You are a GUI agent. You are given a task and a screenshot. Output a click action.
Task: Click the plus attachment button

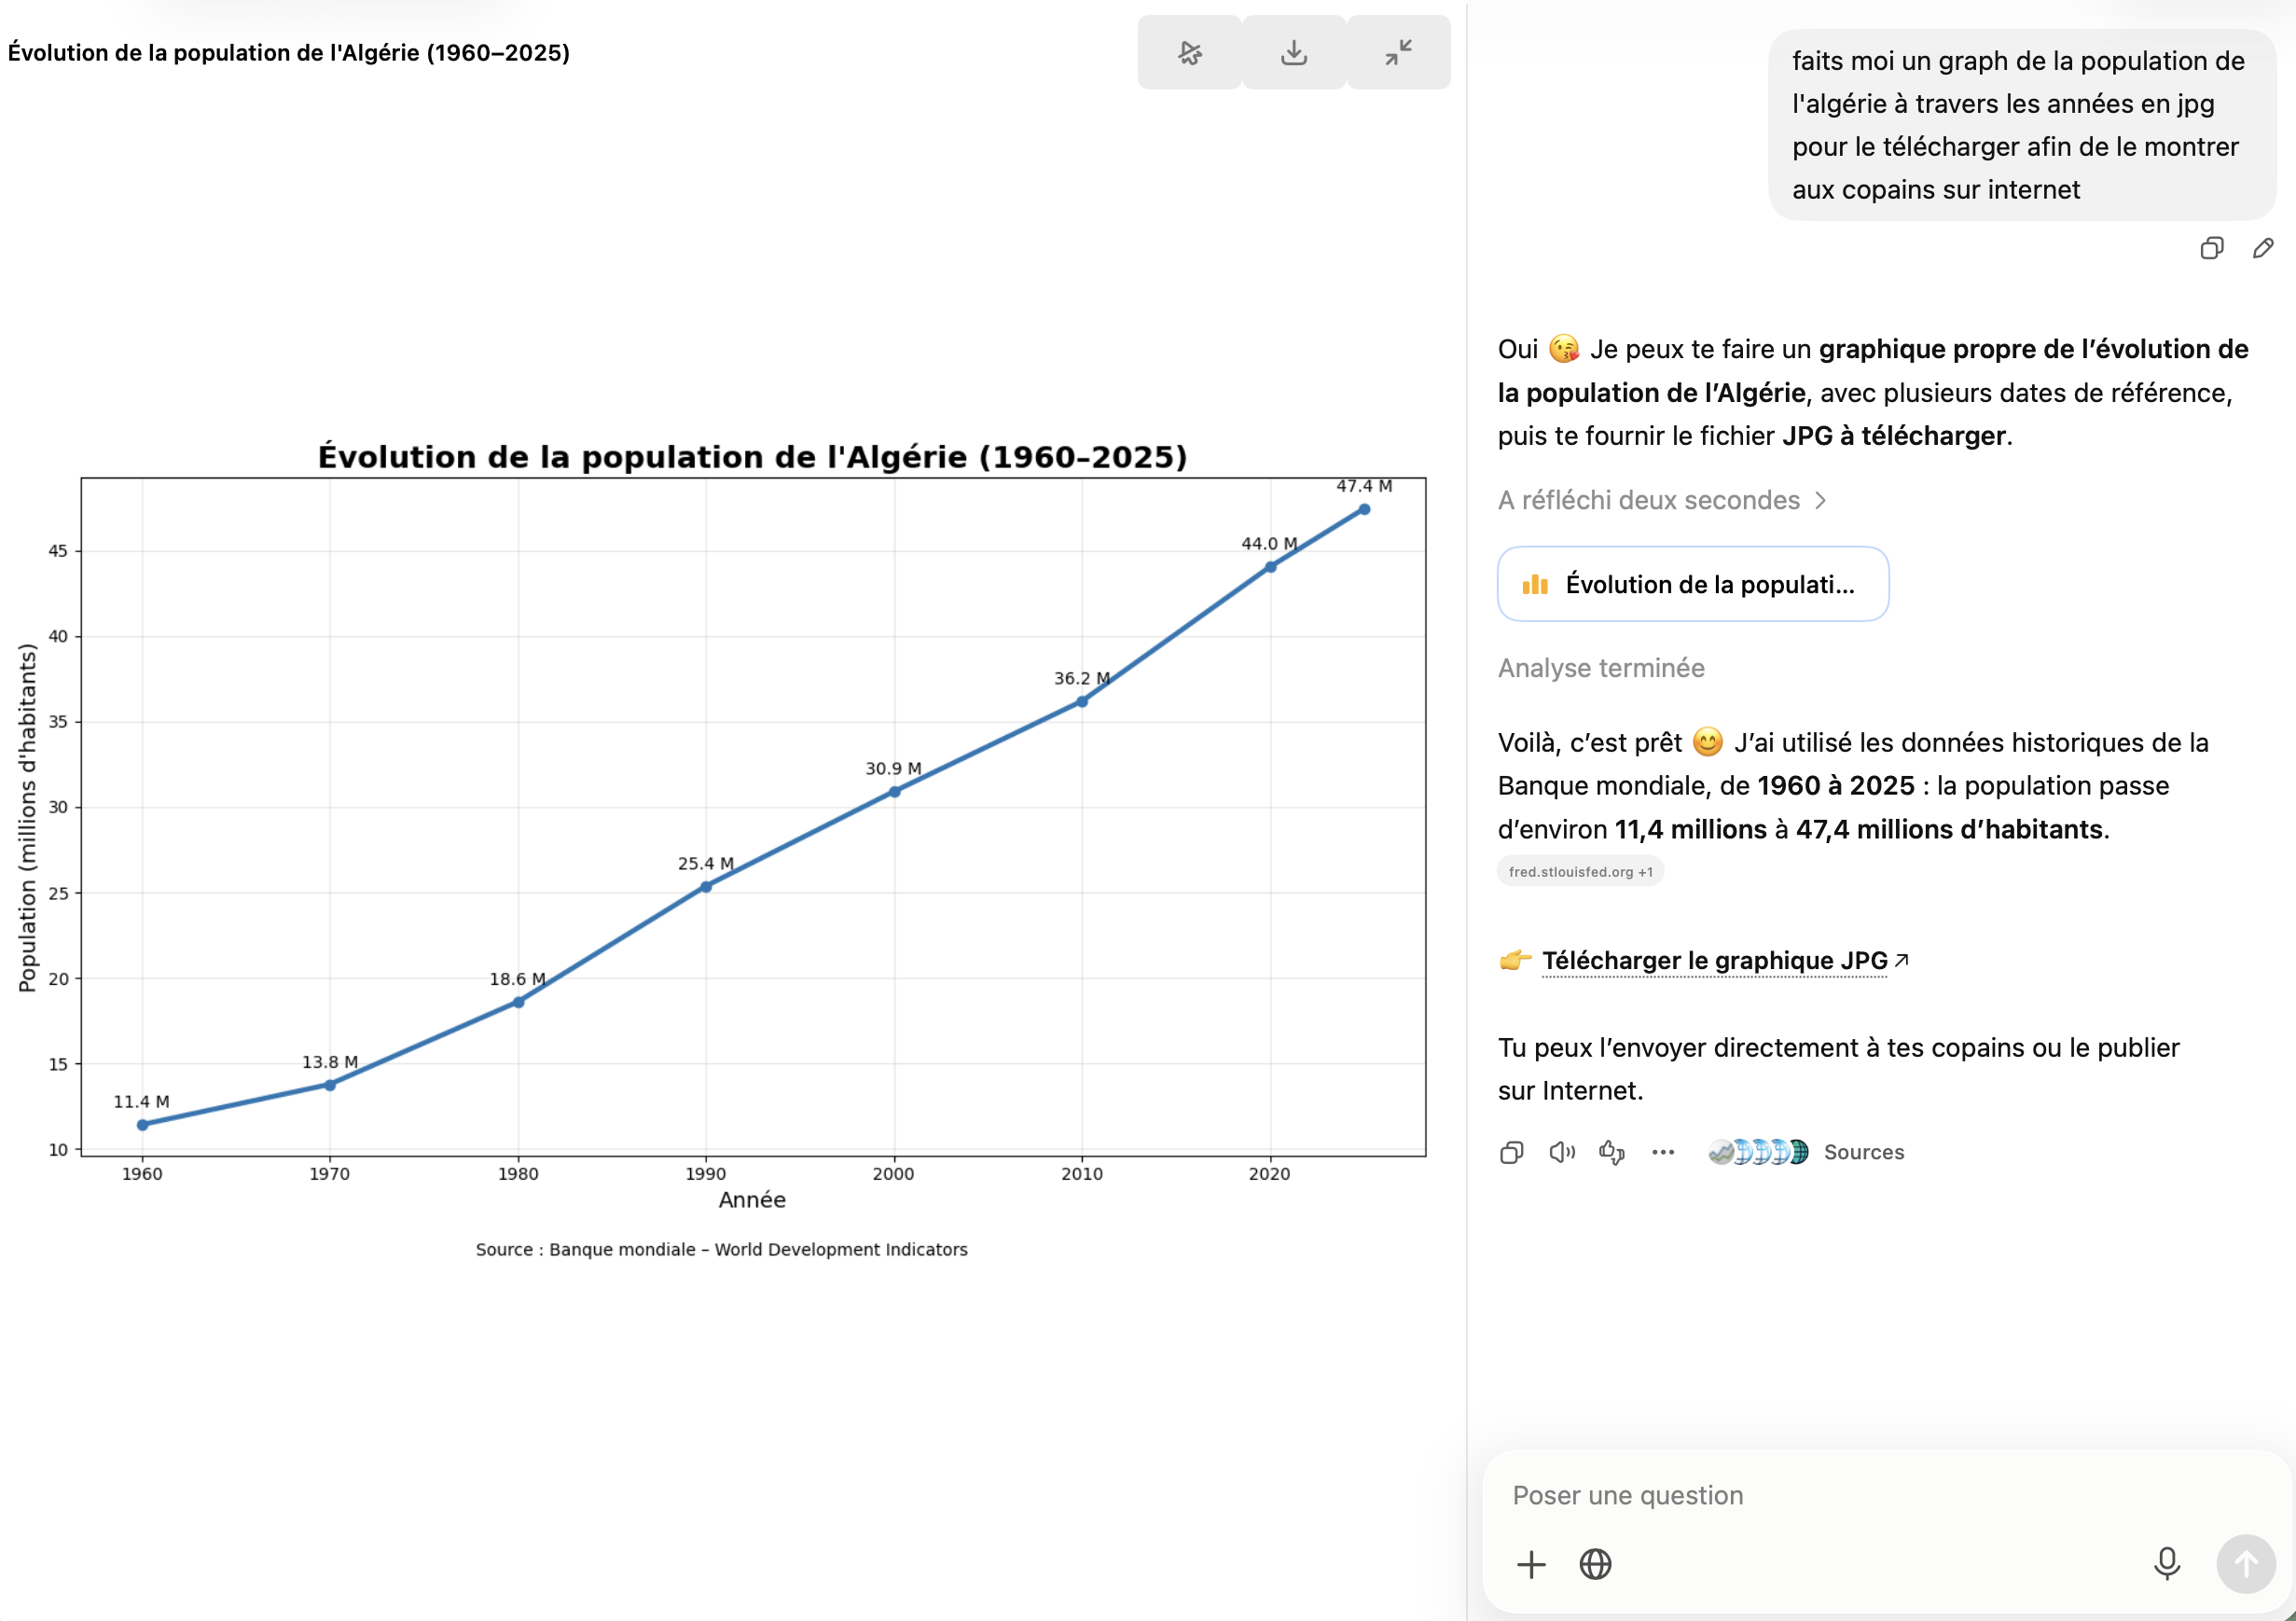(x=1531, y=1564)
